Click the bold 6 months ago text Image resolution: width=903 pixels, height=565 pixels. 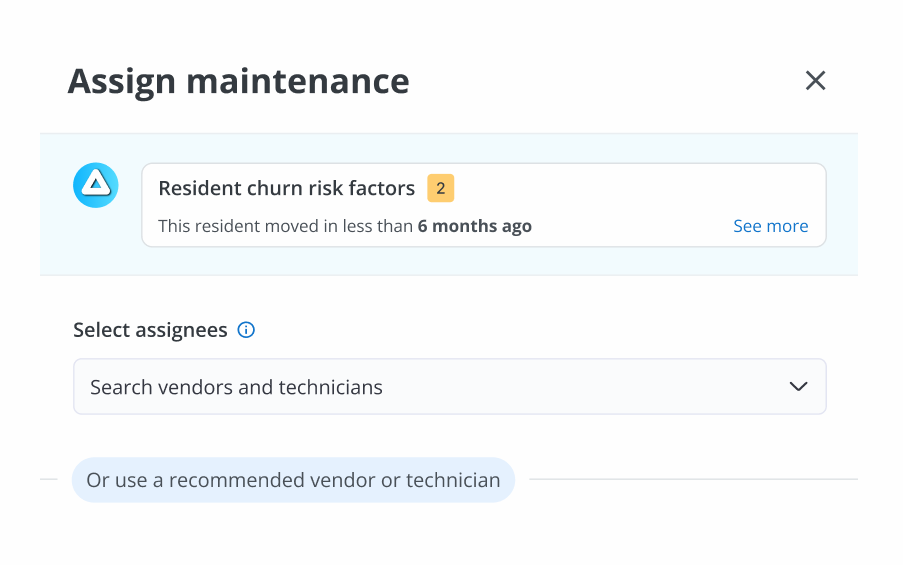tap(474, 226)
